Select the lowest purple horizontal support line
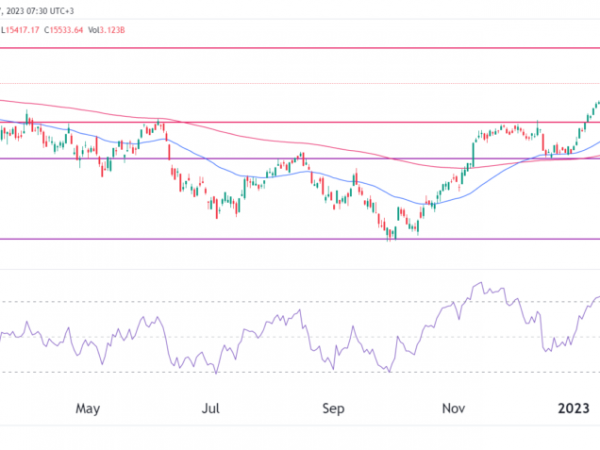This screenshot has width=600, height=450. [300, 239]
